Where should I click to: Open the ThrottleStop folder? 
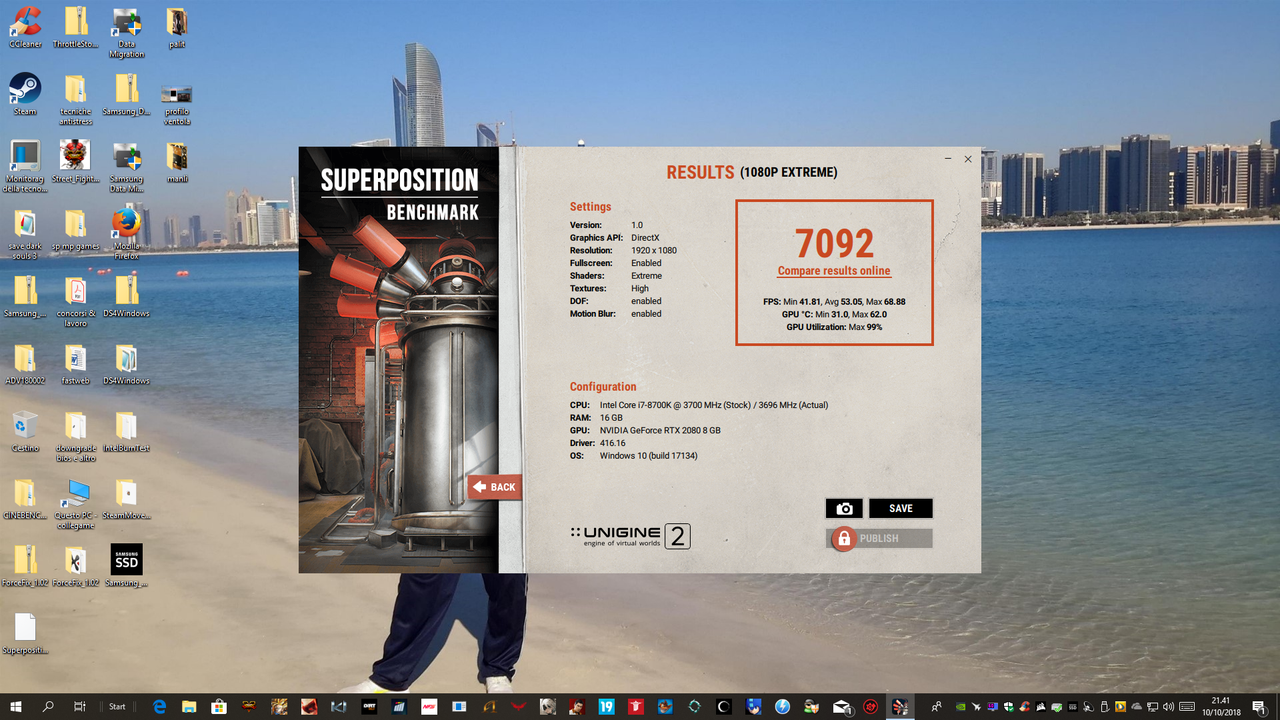coord(75,27)
